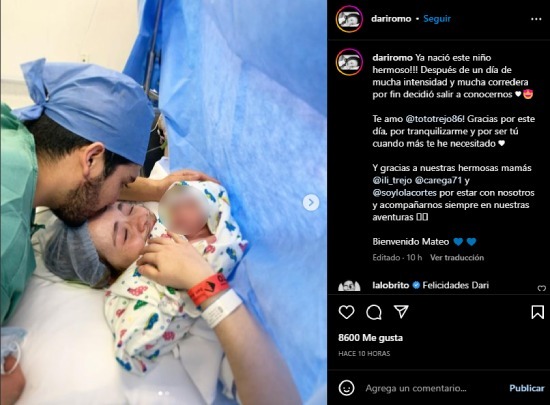The image size is (550, 405).
Task: Click Ver traducción to translate caption
Action: point(457,258)
